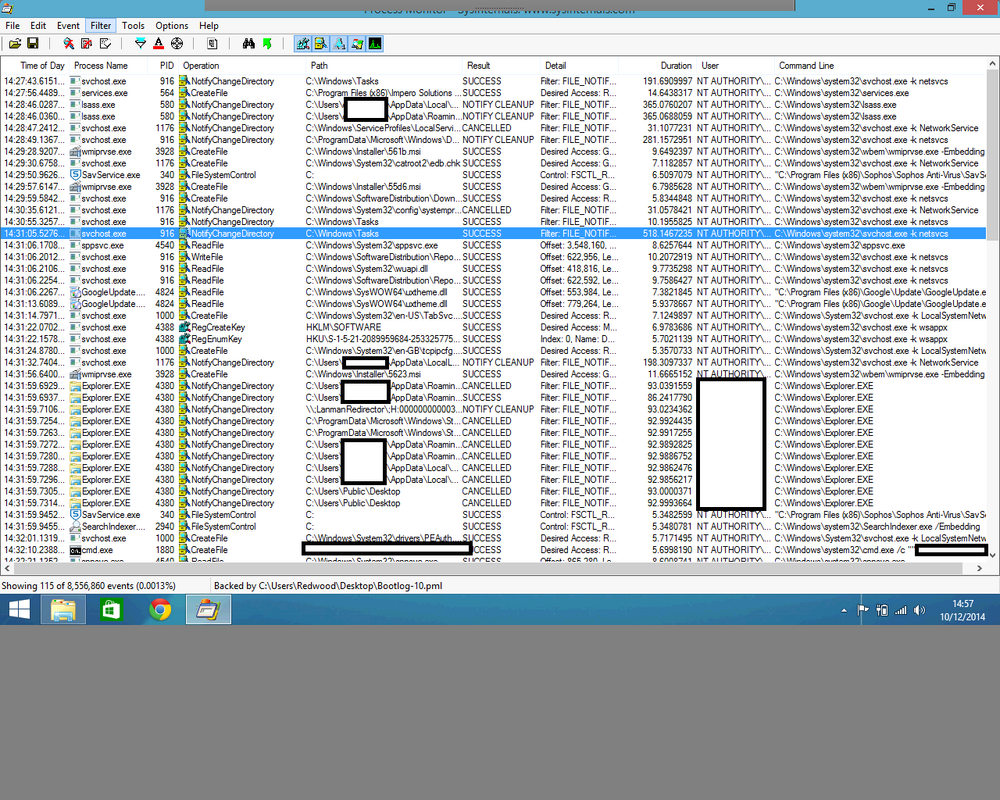Select the sppsvc.exe ReadFile row

(x=494, y=245)
